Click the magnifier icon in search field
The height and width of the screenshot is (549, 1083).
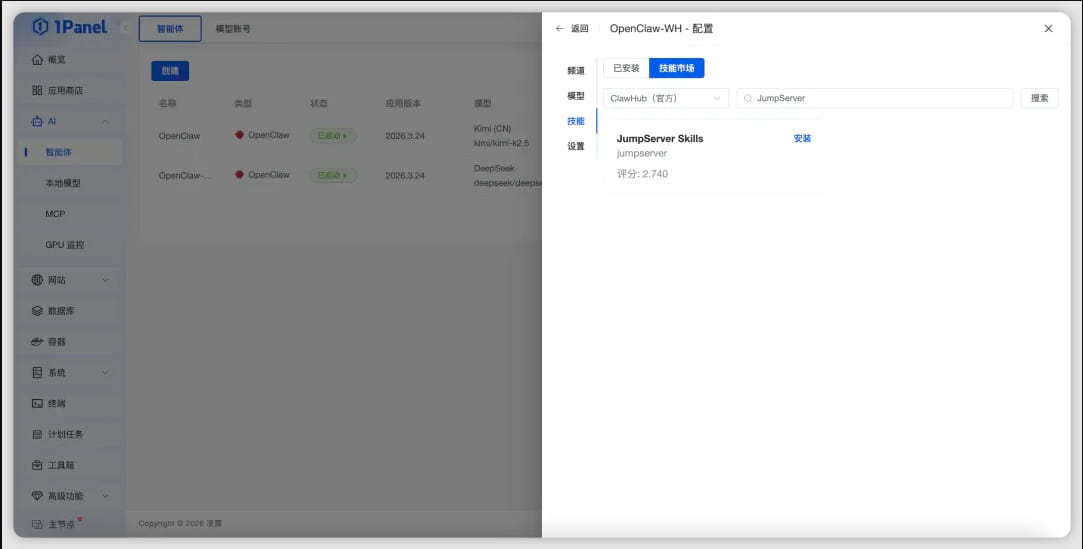tap(748, 98)
